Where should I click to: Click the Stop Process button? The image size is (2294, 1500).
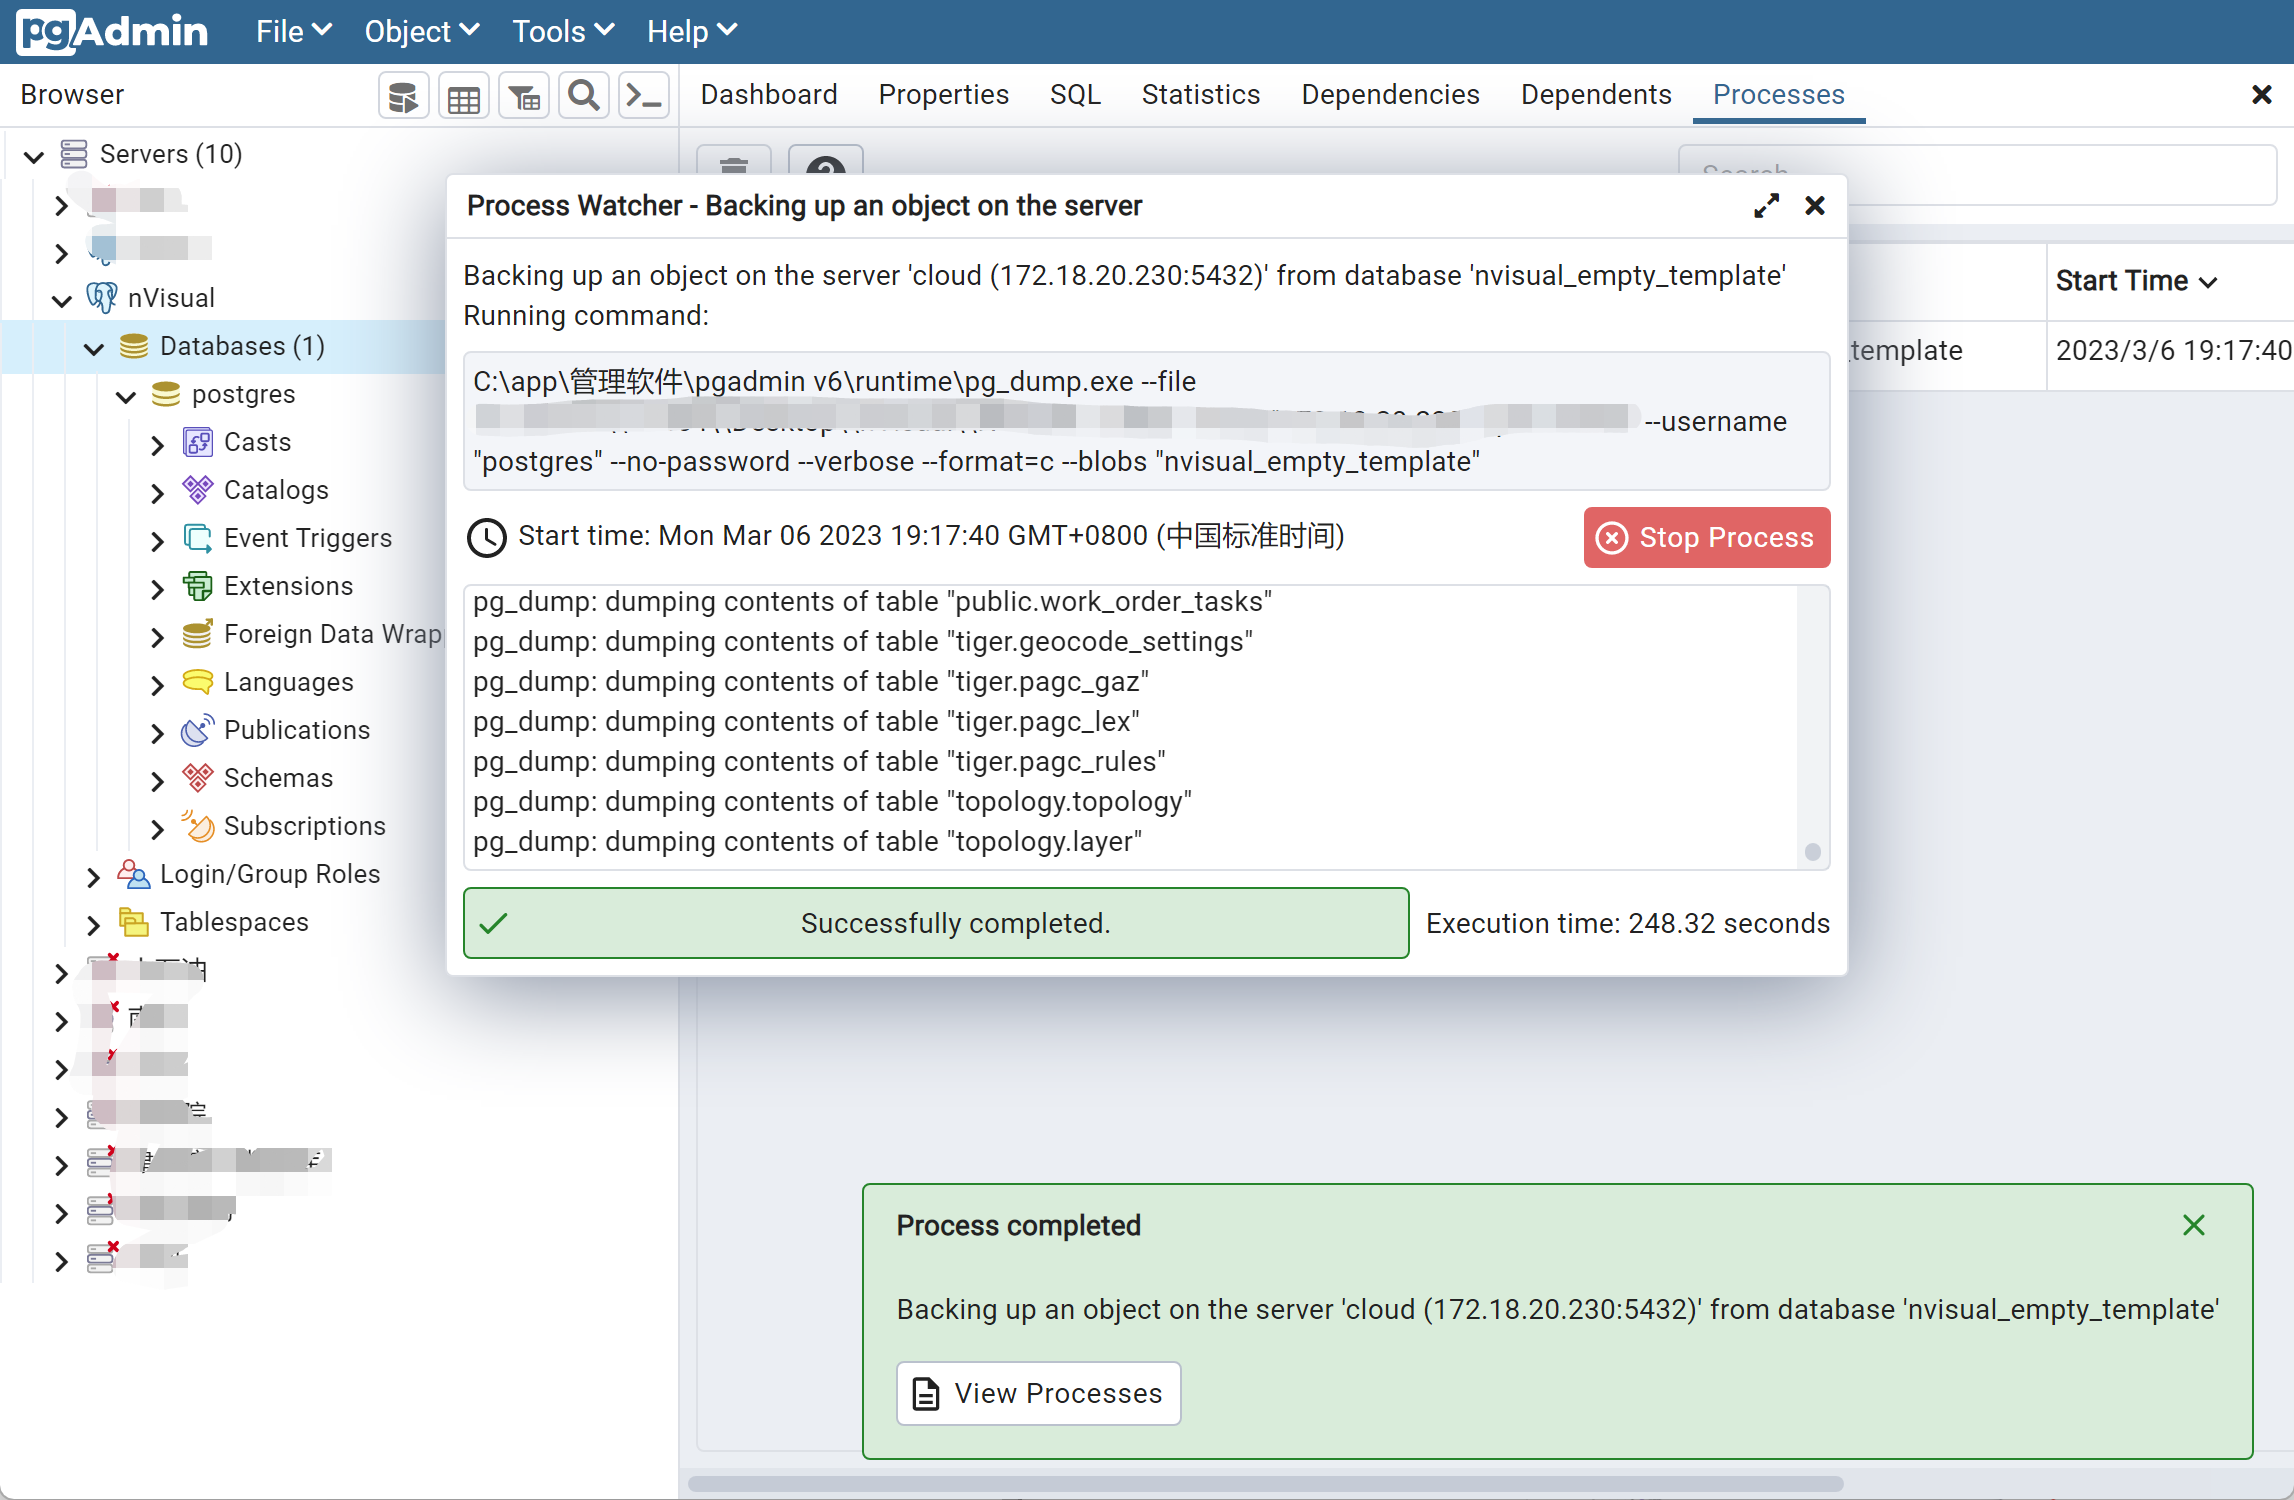(x=1706, y=537)
